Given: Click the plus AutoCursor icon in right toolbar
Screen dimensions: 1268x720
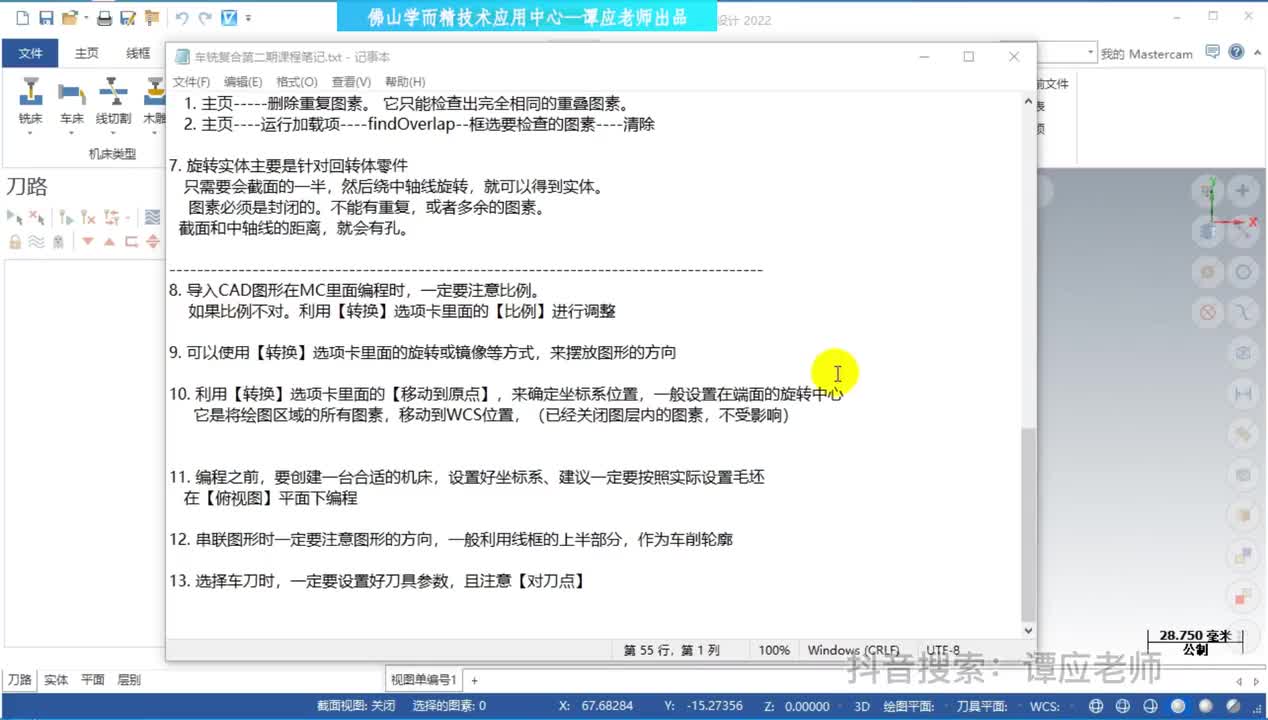Looking at the screenshot, I should tap(1243, 190).
